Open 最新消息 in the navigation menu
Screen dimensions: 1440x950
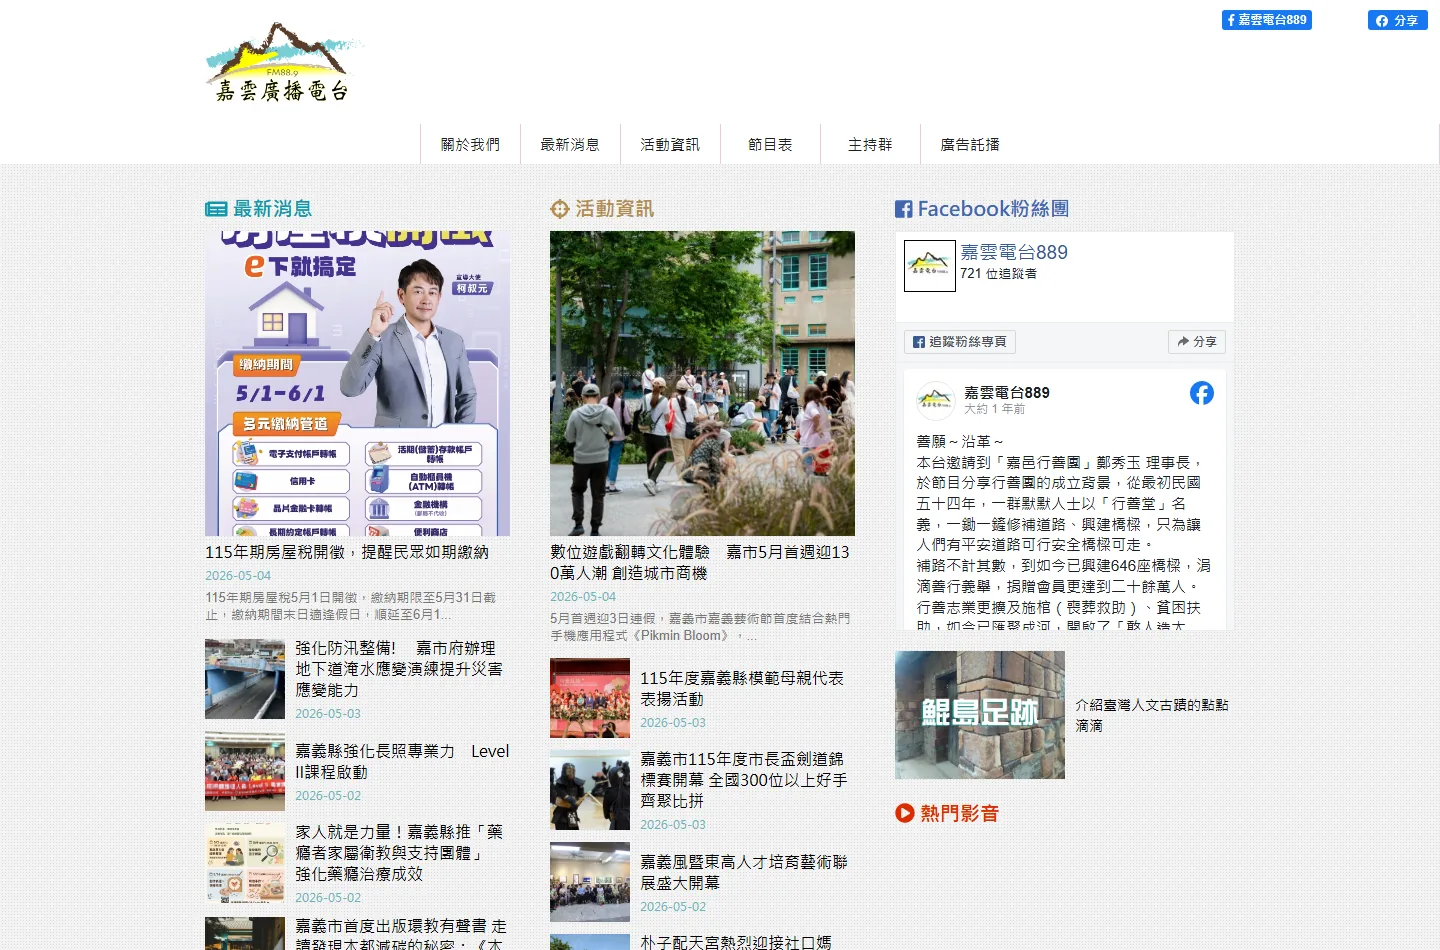[570, 144]
